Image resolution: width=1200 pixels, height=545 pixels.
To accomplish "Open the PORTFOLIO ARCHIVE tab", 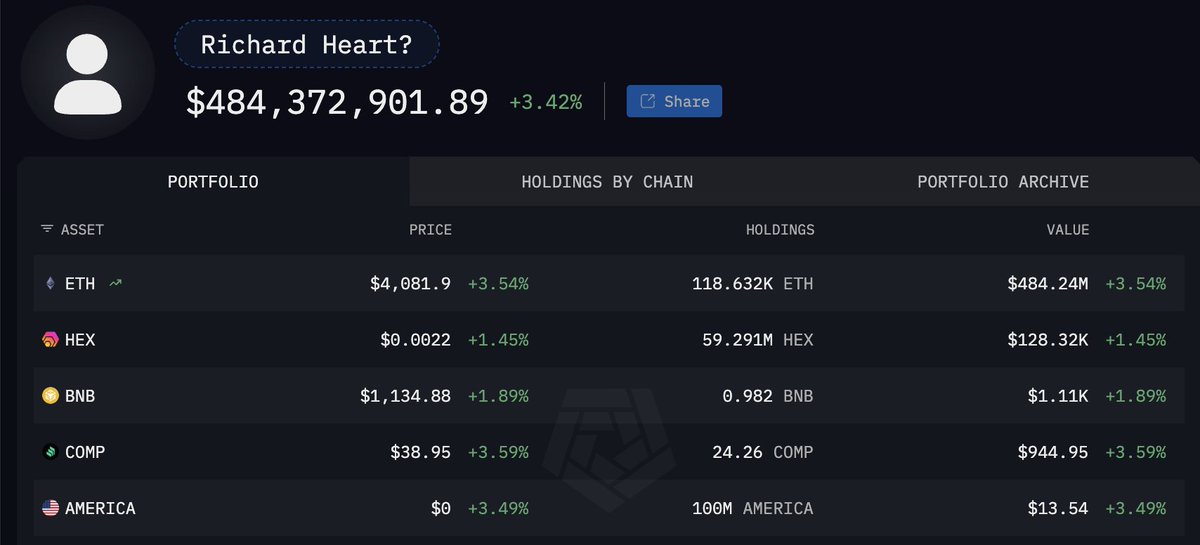I will click(1003, 182).
